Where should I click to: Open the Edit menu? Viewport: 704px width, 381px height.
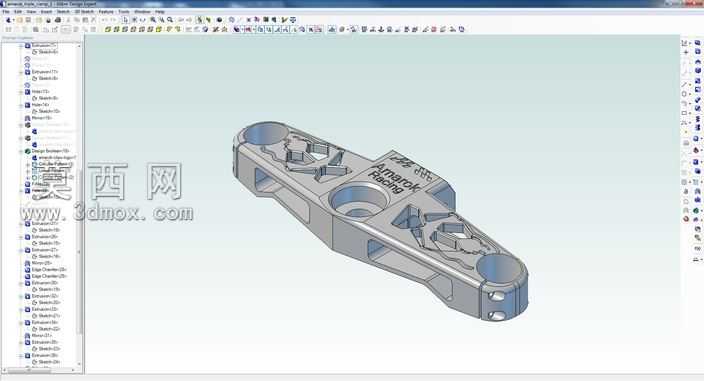(x=18, y=12)
